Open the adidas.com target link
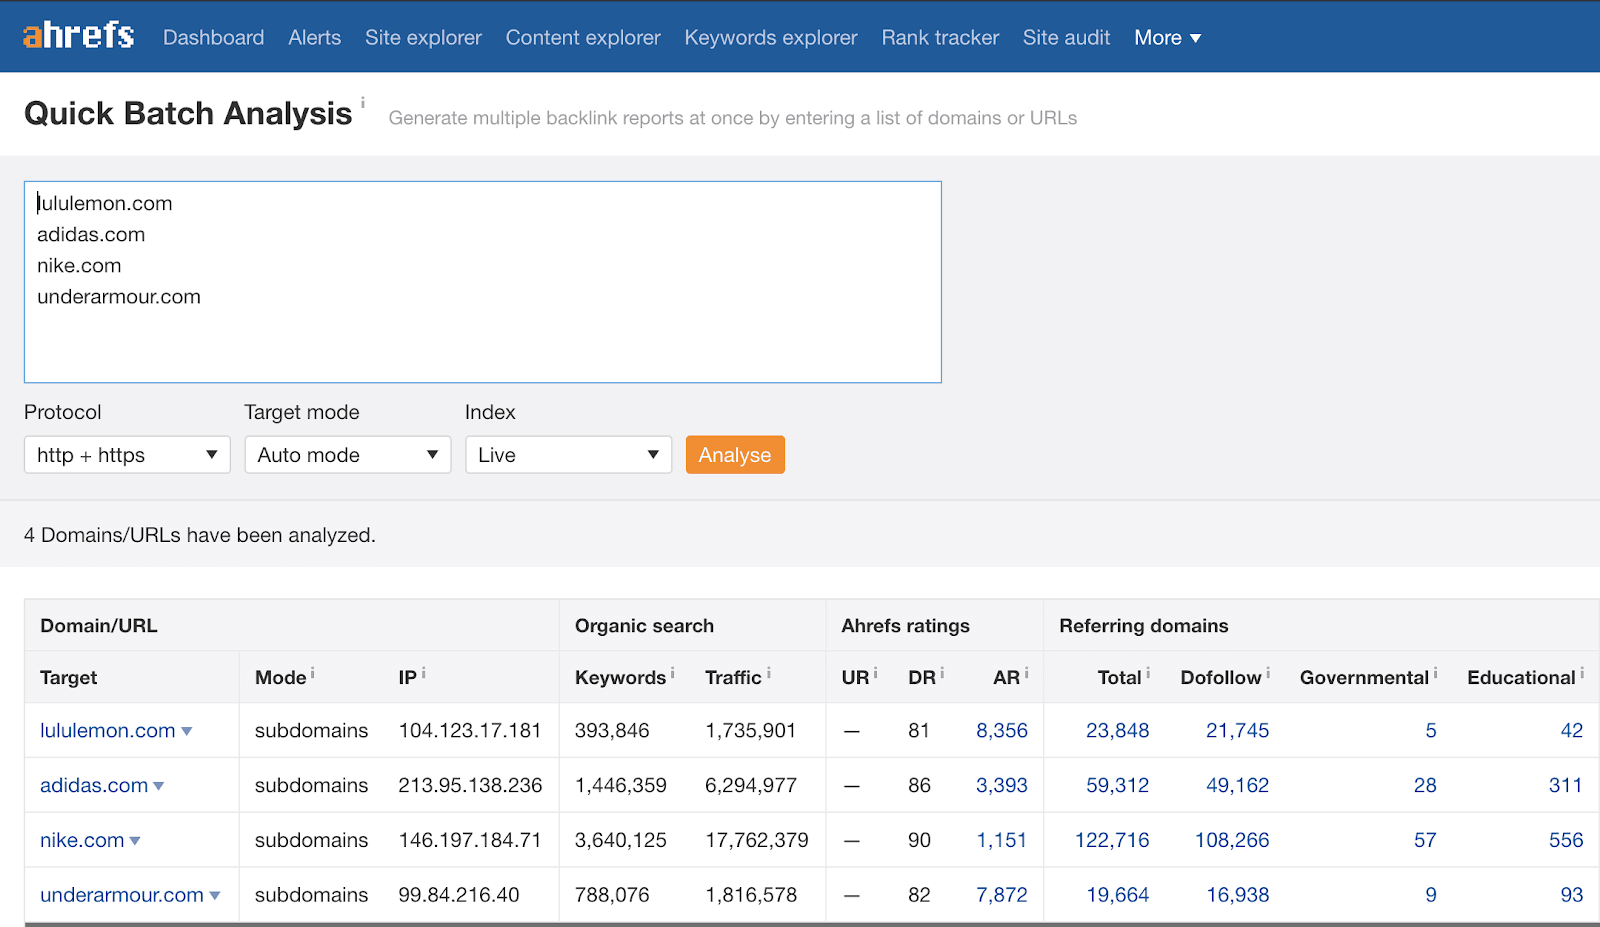 click(x=94, y=786)
